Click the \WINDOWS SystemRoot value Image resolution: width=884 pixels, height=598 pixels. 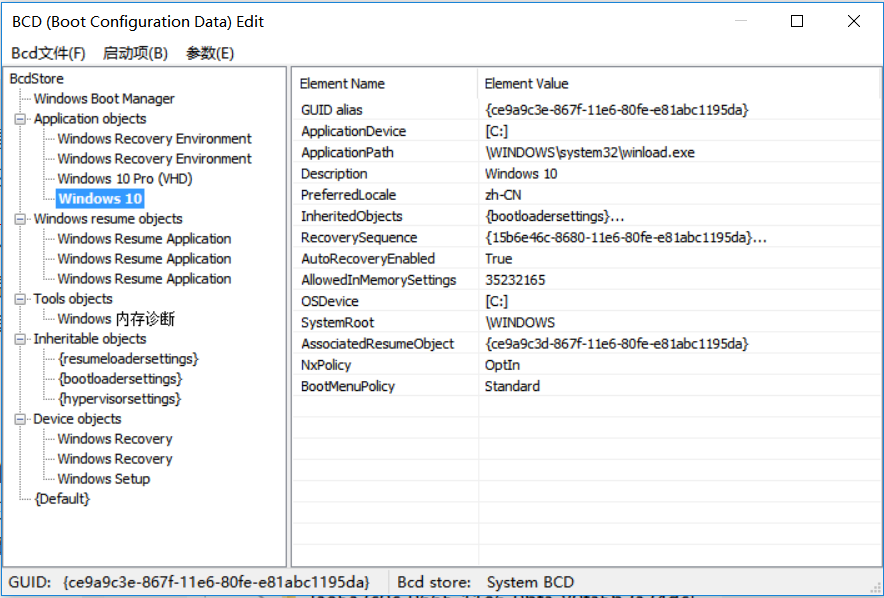[520, 323]
